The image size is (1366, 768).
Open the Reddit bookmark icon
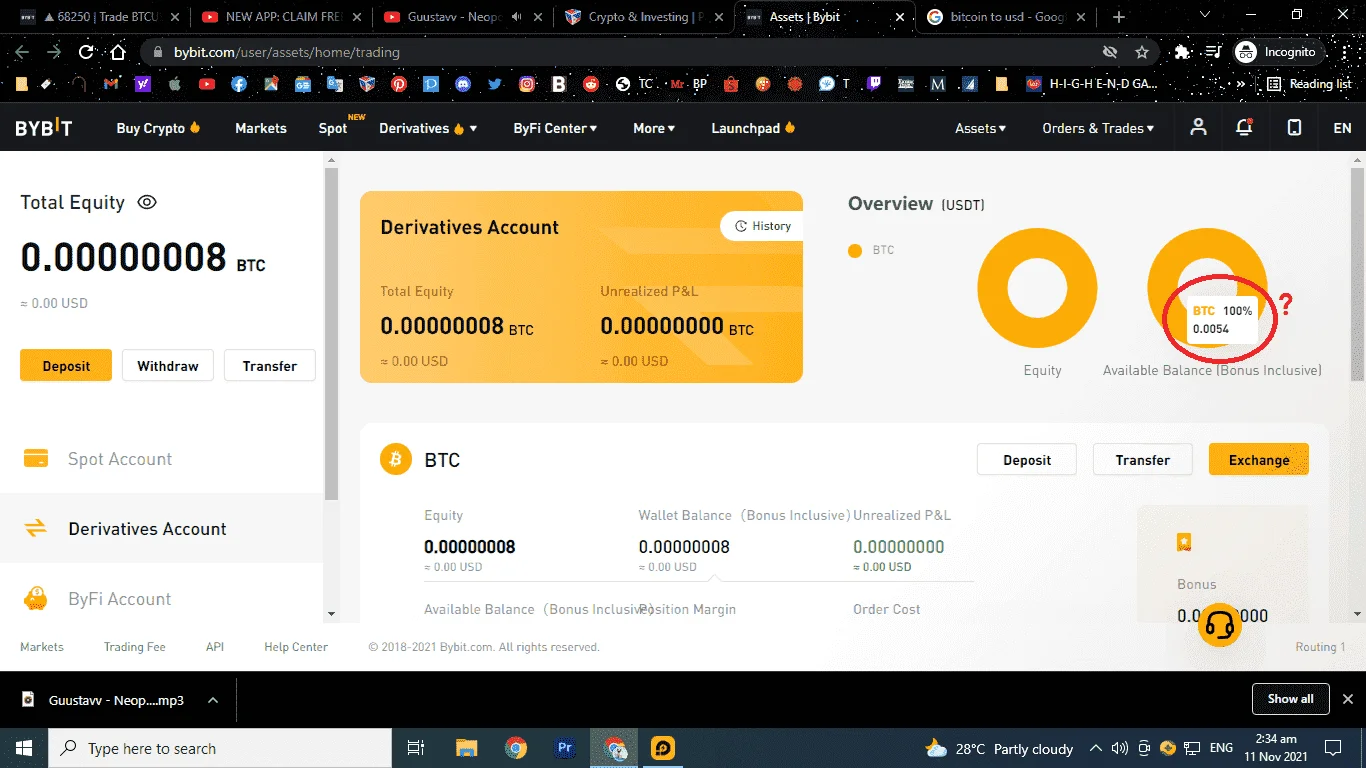point(591,85)
